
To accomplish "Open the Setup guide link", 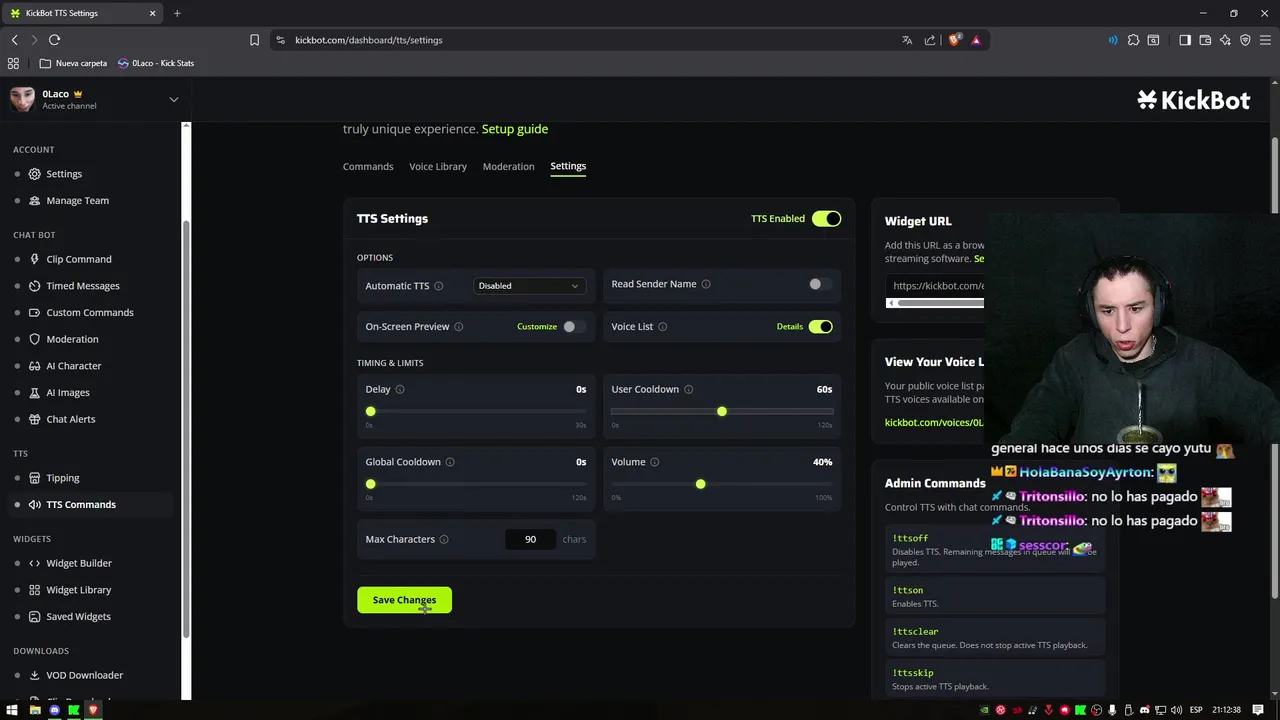I will click(x=515, y=129).
